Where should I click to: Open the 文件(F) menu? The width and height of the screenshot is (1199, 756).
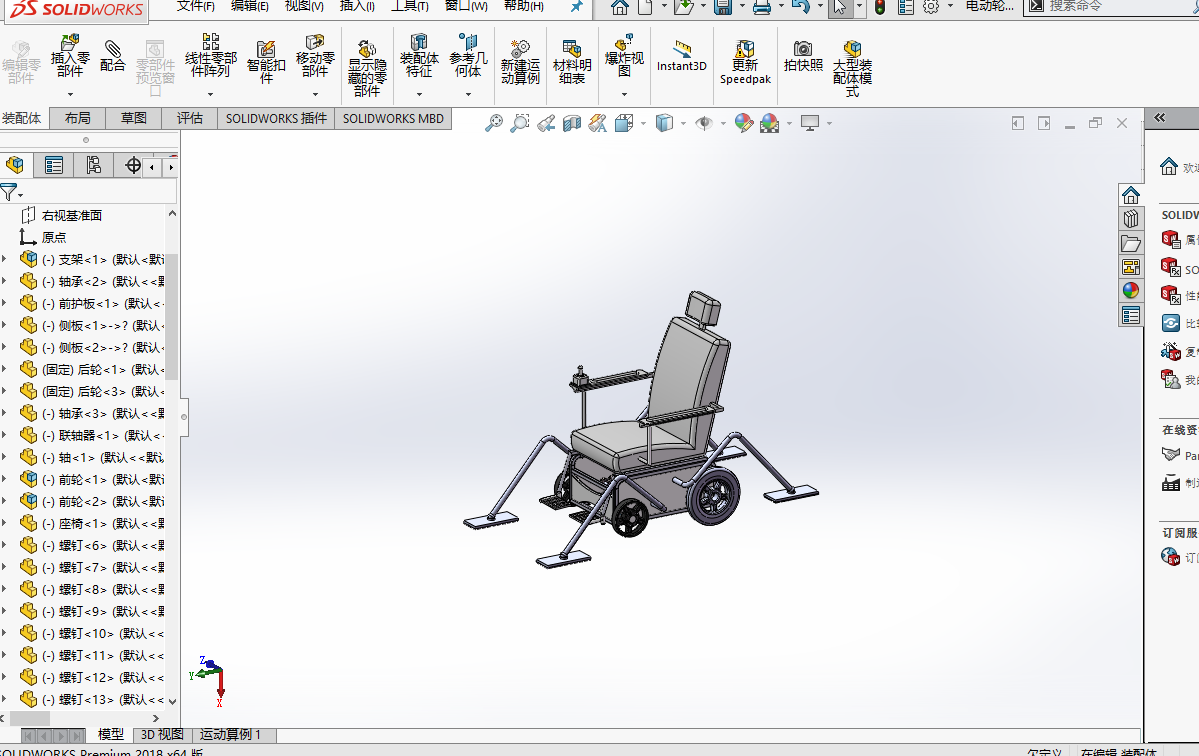(x=196, y=6)
